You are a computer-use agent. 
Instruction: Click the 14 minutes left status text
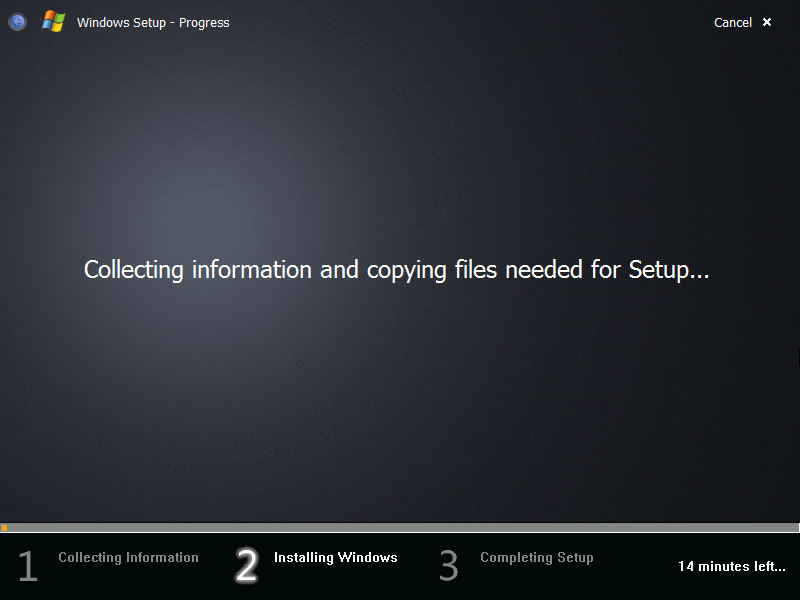[x=731, y=566]
